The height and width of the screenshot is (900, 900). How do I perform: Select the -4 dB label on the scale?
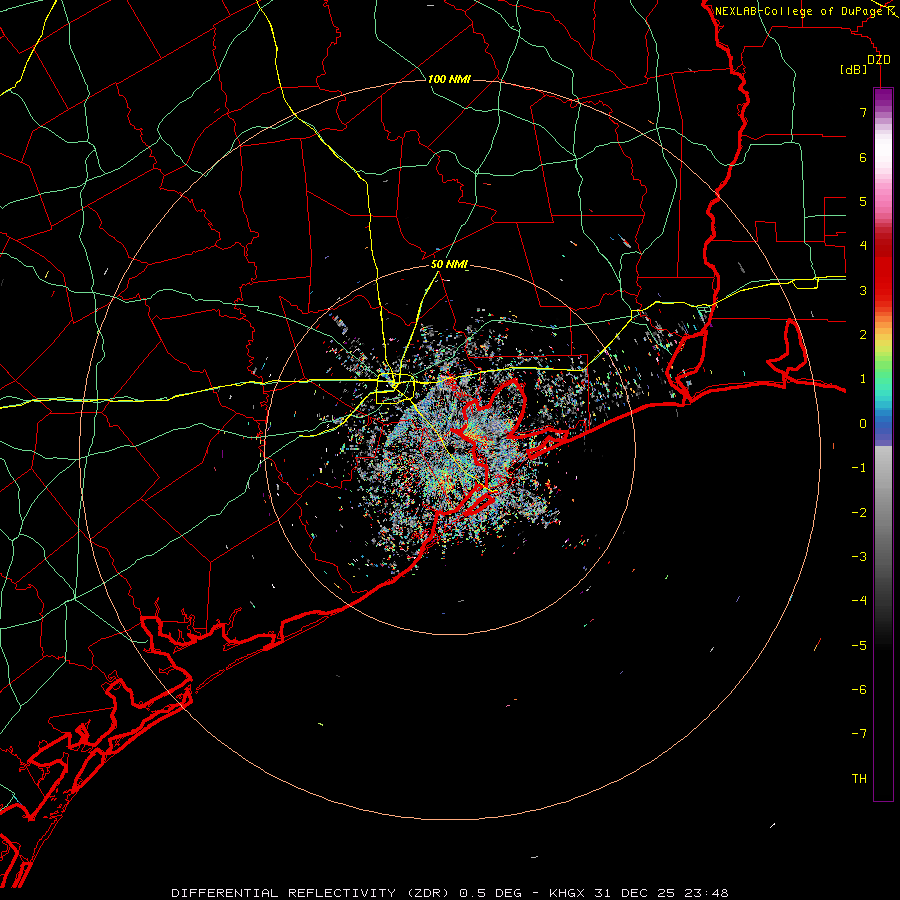[859, 601]
